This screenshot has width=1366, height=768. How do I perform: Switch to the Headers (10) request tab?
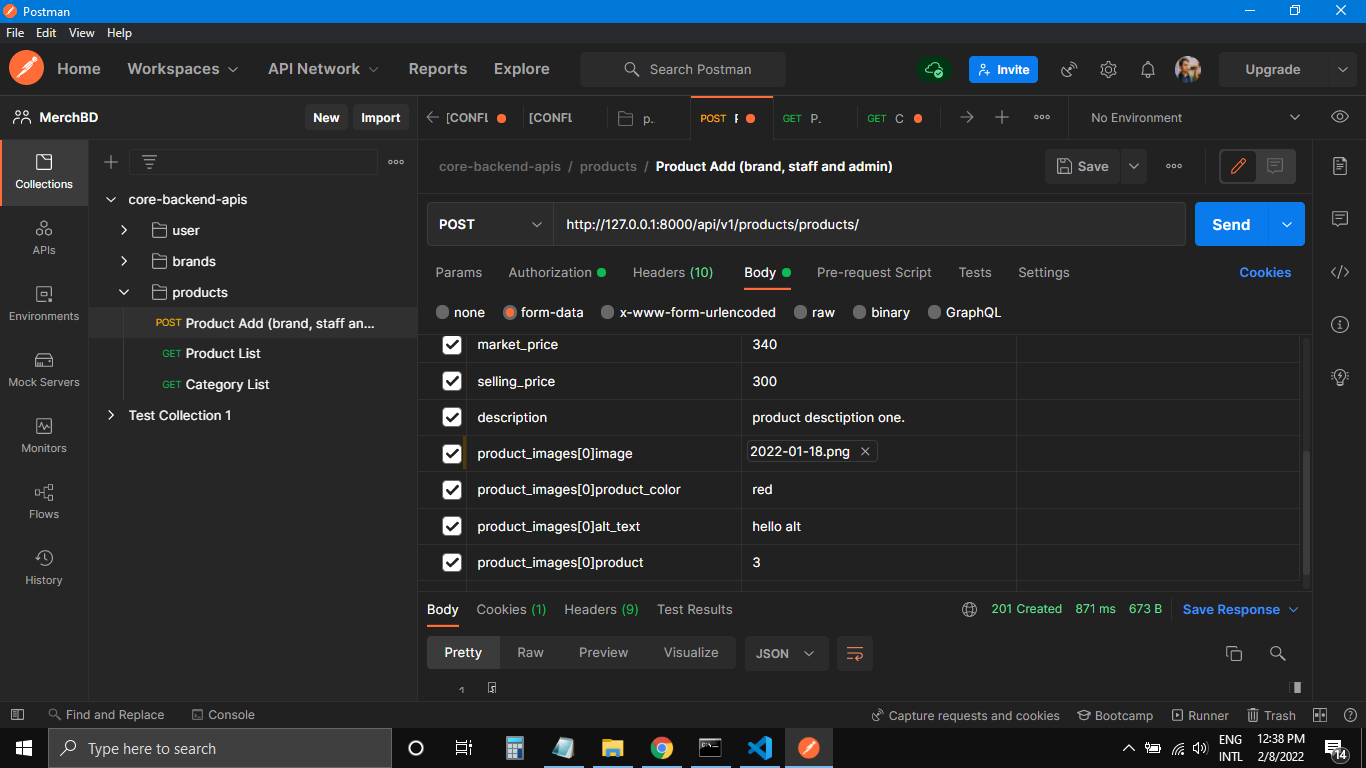click(673, 272)
